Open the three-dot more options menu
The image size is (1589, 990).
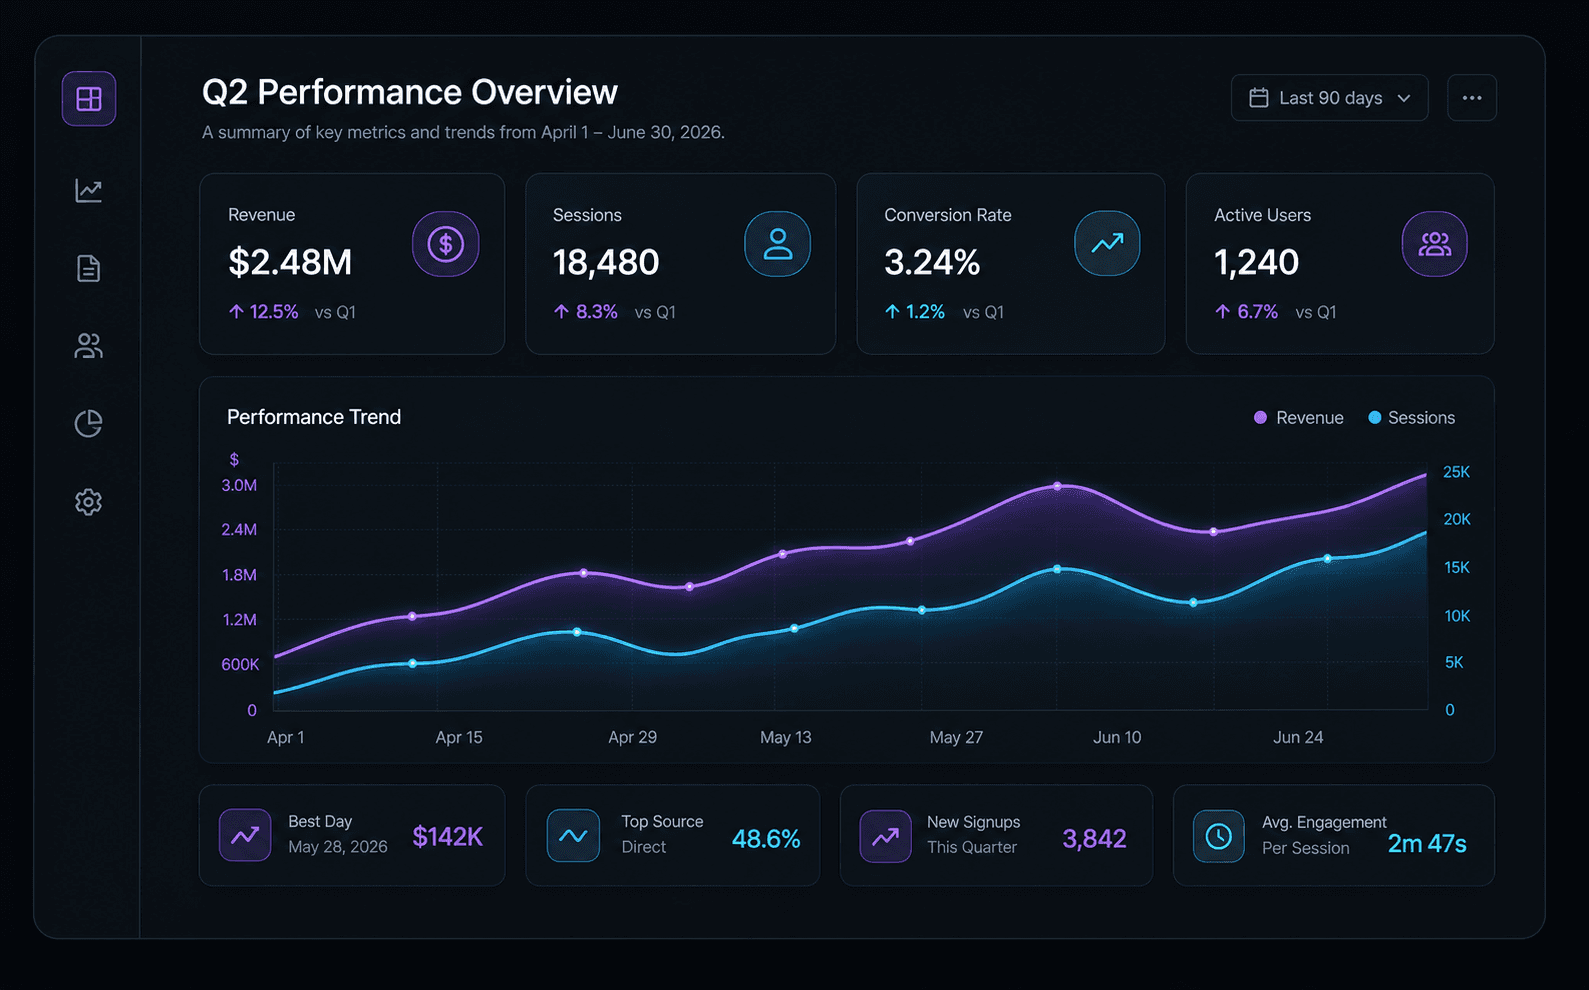click(1472, 98)
